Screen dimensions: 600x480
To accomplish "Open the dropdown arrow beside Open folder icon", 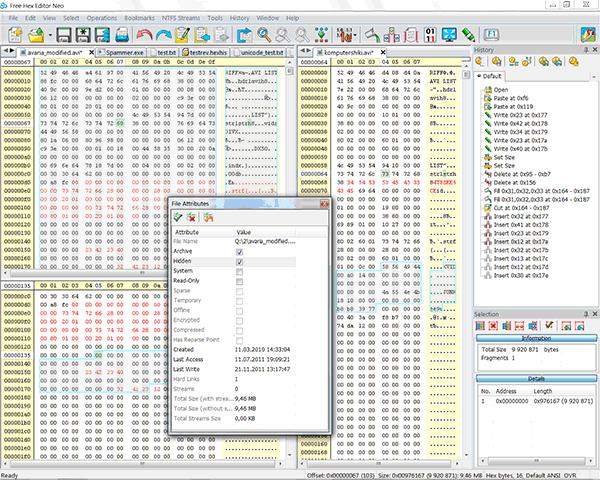I will point(50,35).
